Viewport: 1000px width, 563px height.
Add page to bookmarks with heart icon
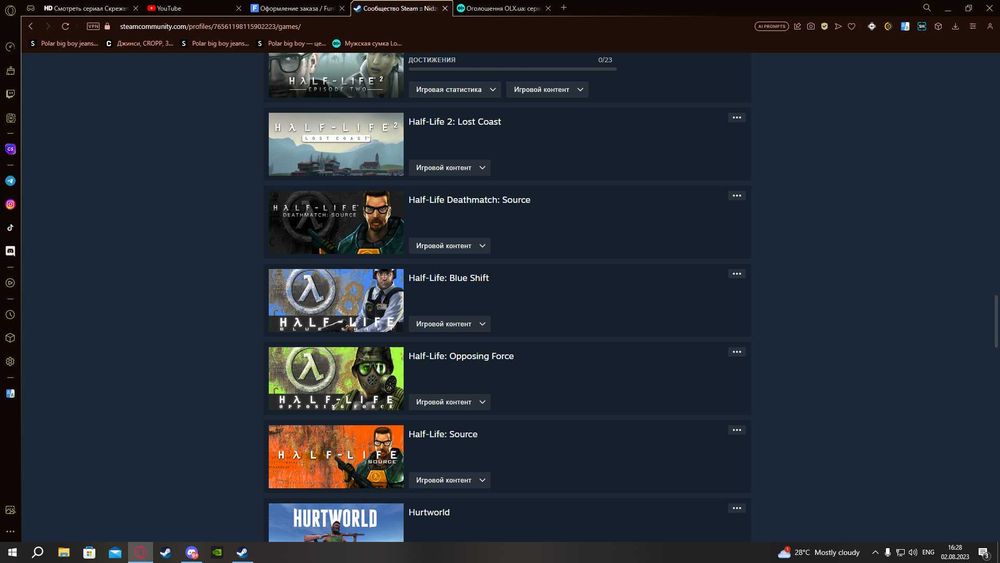(851, 26)
